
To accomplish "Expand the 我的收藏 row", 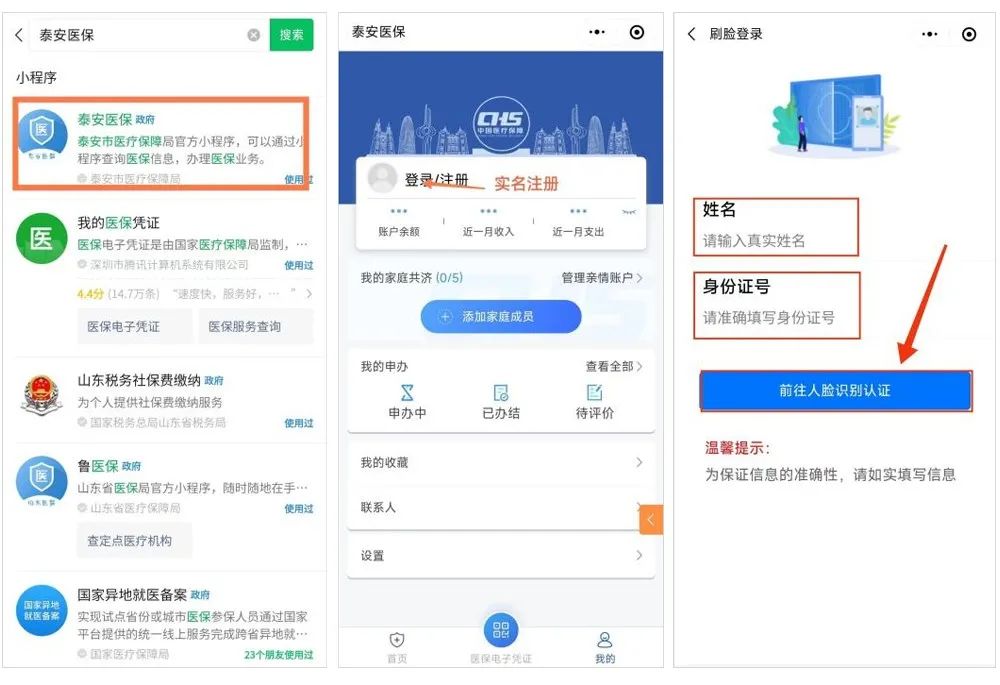I will (x=501, y=462).
